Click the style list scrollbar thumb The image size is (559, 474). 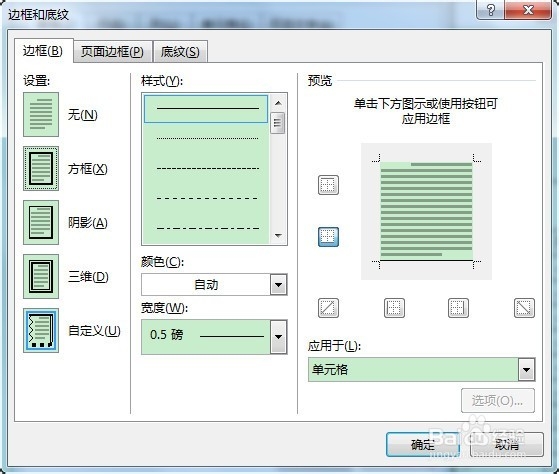277,123
